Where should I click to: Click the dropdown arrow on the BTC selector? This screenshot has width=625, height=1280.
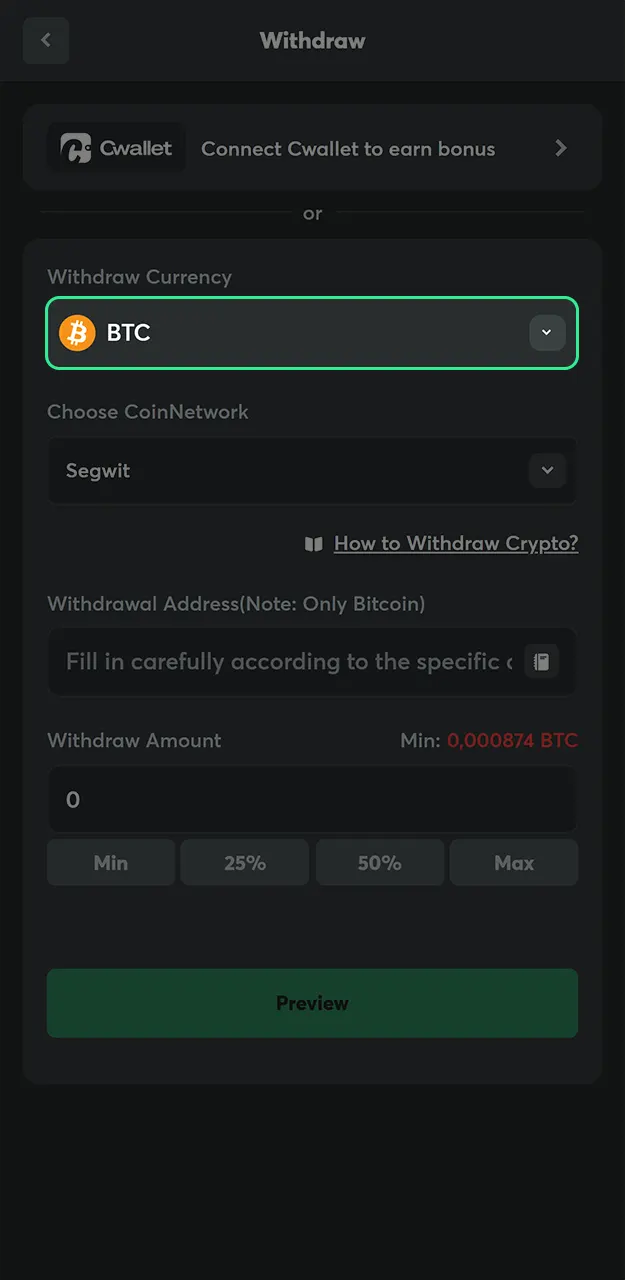547,333
